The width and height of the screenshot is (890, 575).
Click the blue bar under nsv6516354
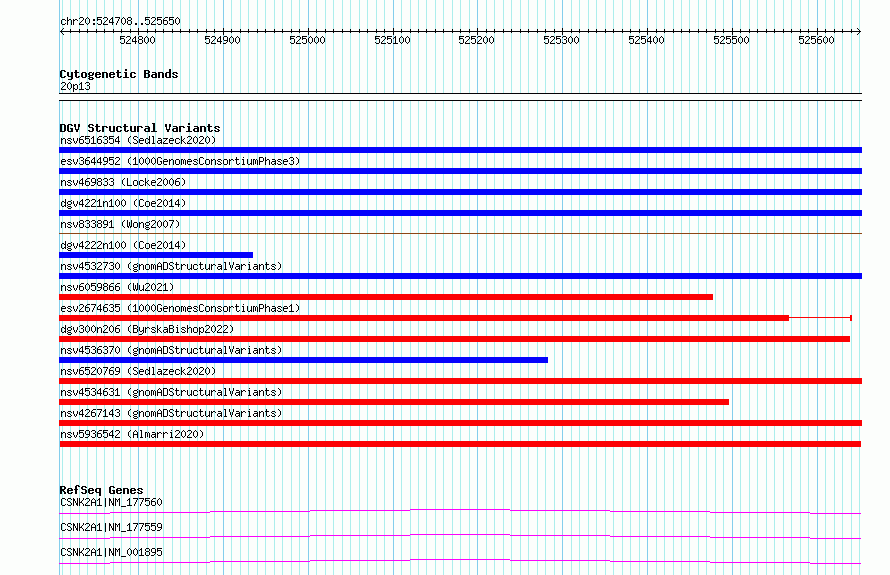(460, 150)
